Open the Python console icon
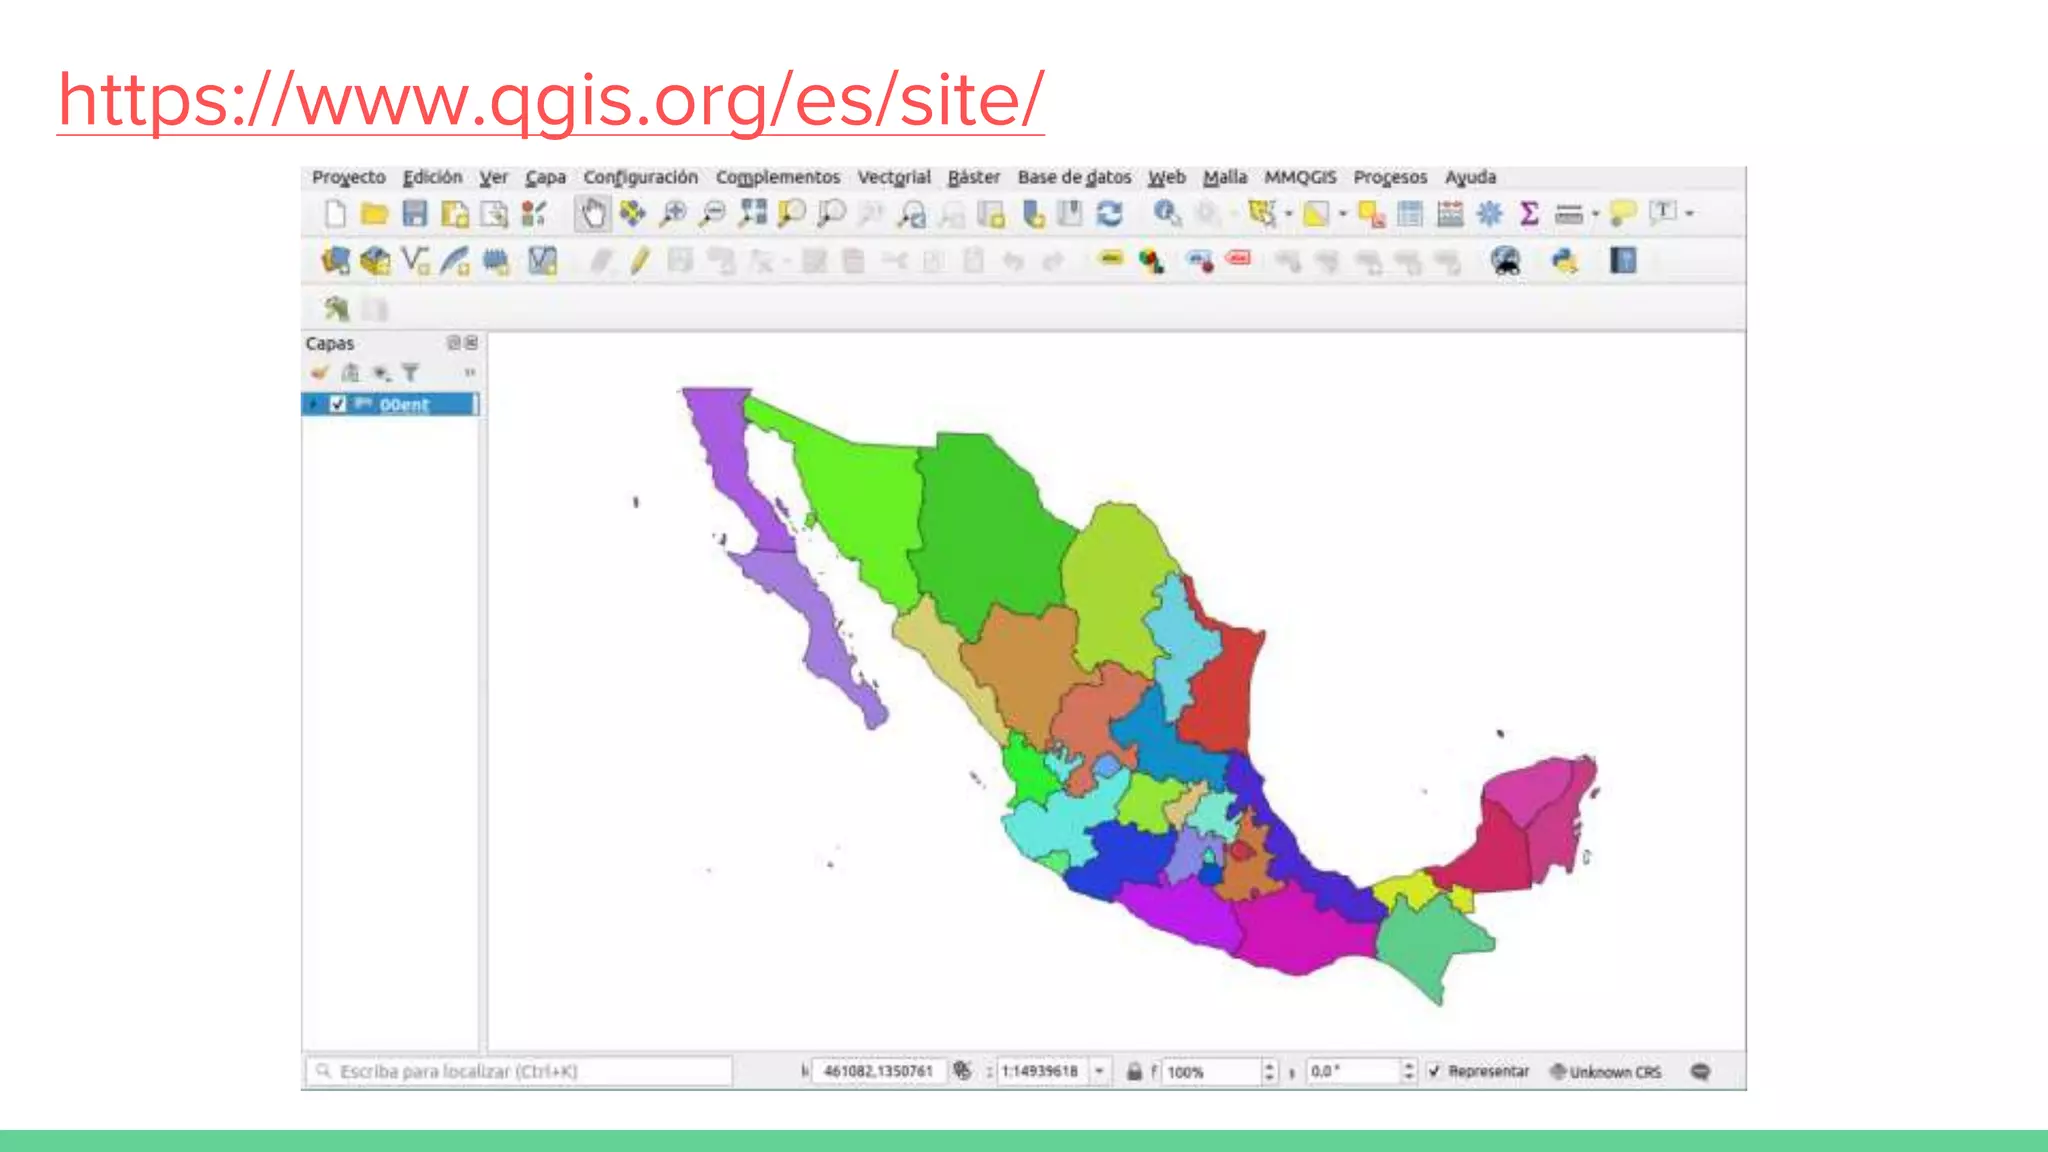 tap(1564, 262)
